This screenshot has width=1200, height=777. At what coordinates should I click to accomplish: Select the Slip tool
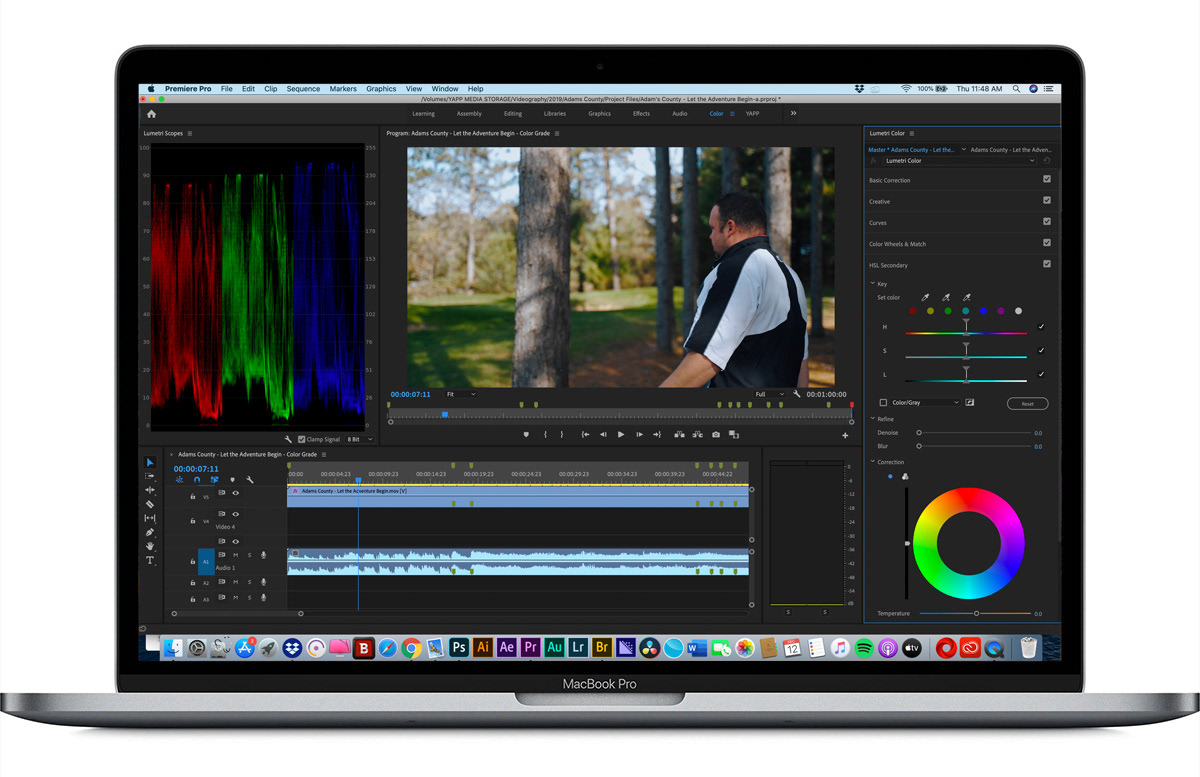pos(150,518)
